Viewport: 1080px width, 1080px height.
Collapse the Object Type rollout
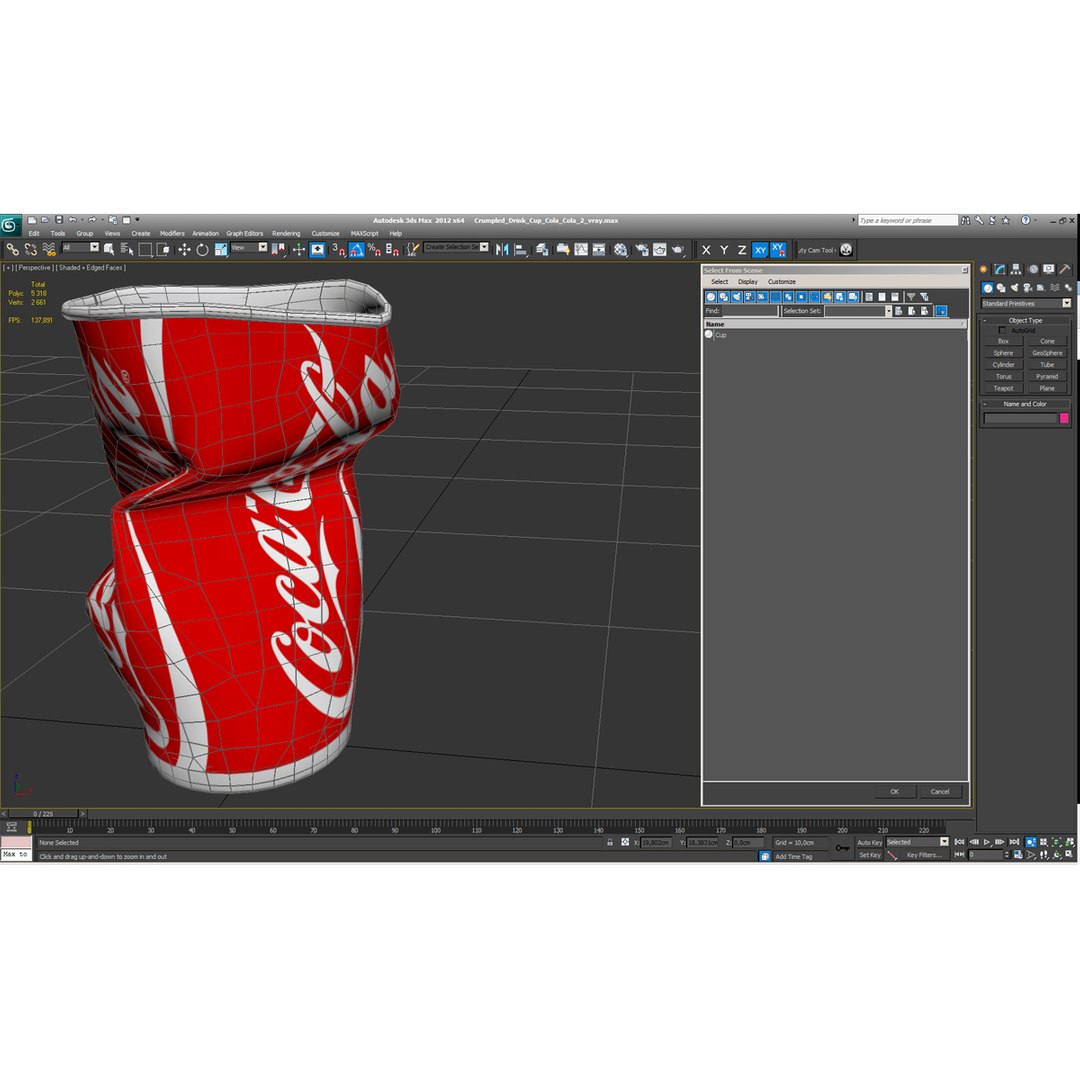[x=1025, y=320]
